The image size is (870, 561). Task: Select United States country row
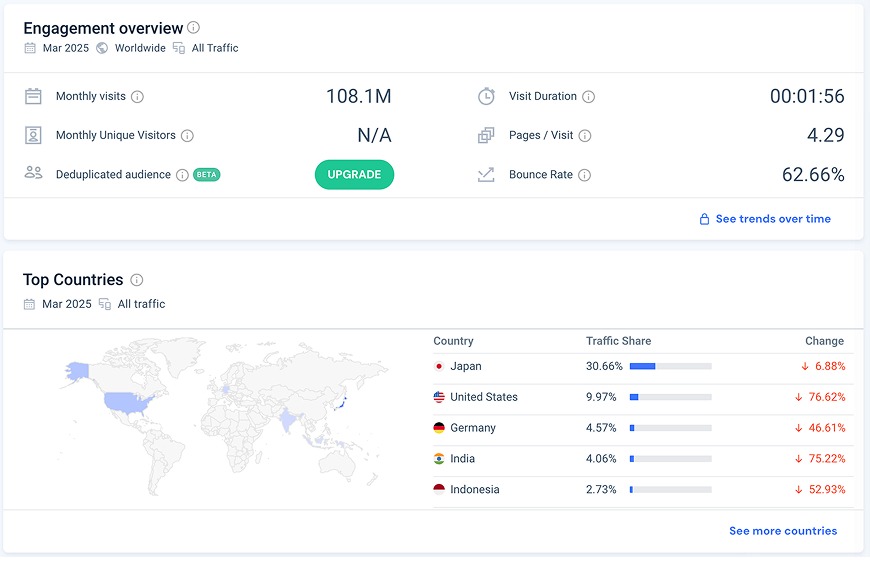[483, 397]
